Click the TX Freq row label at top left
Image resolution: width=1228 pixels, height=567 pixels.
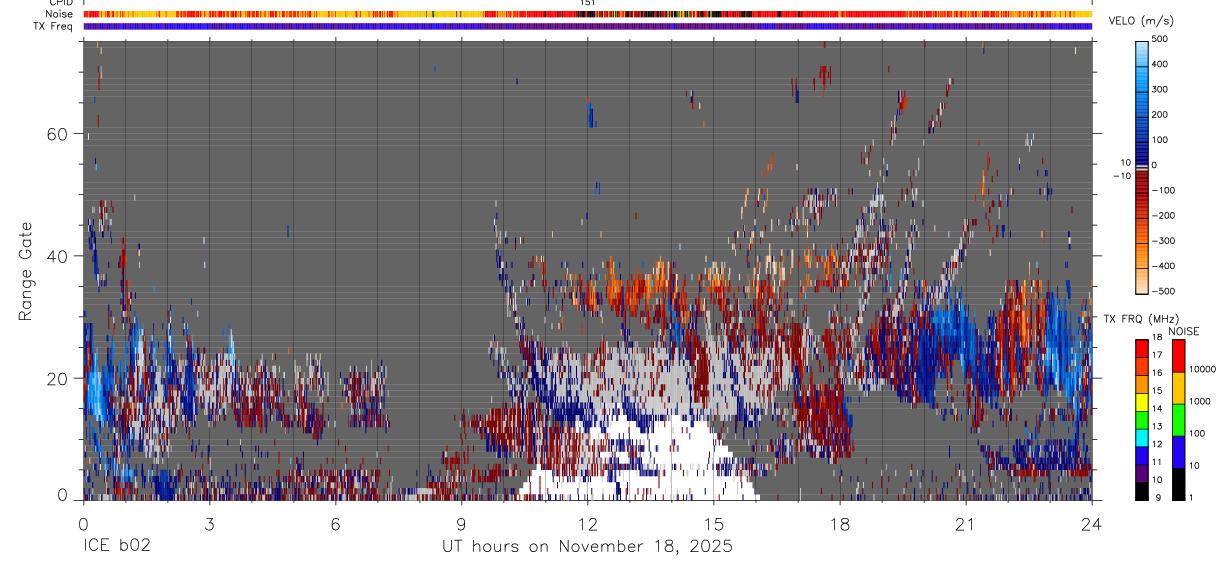[x=53, y=26]
